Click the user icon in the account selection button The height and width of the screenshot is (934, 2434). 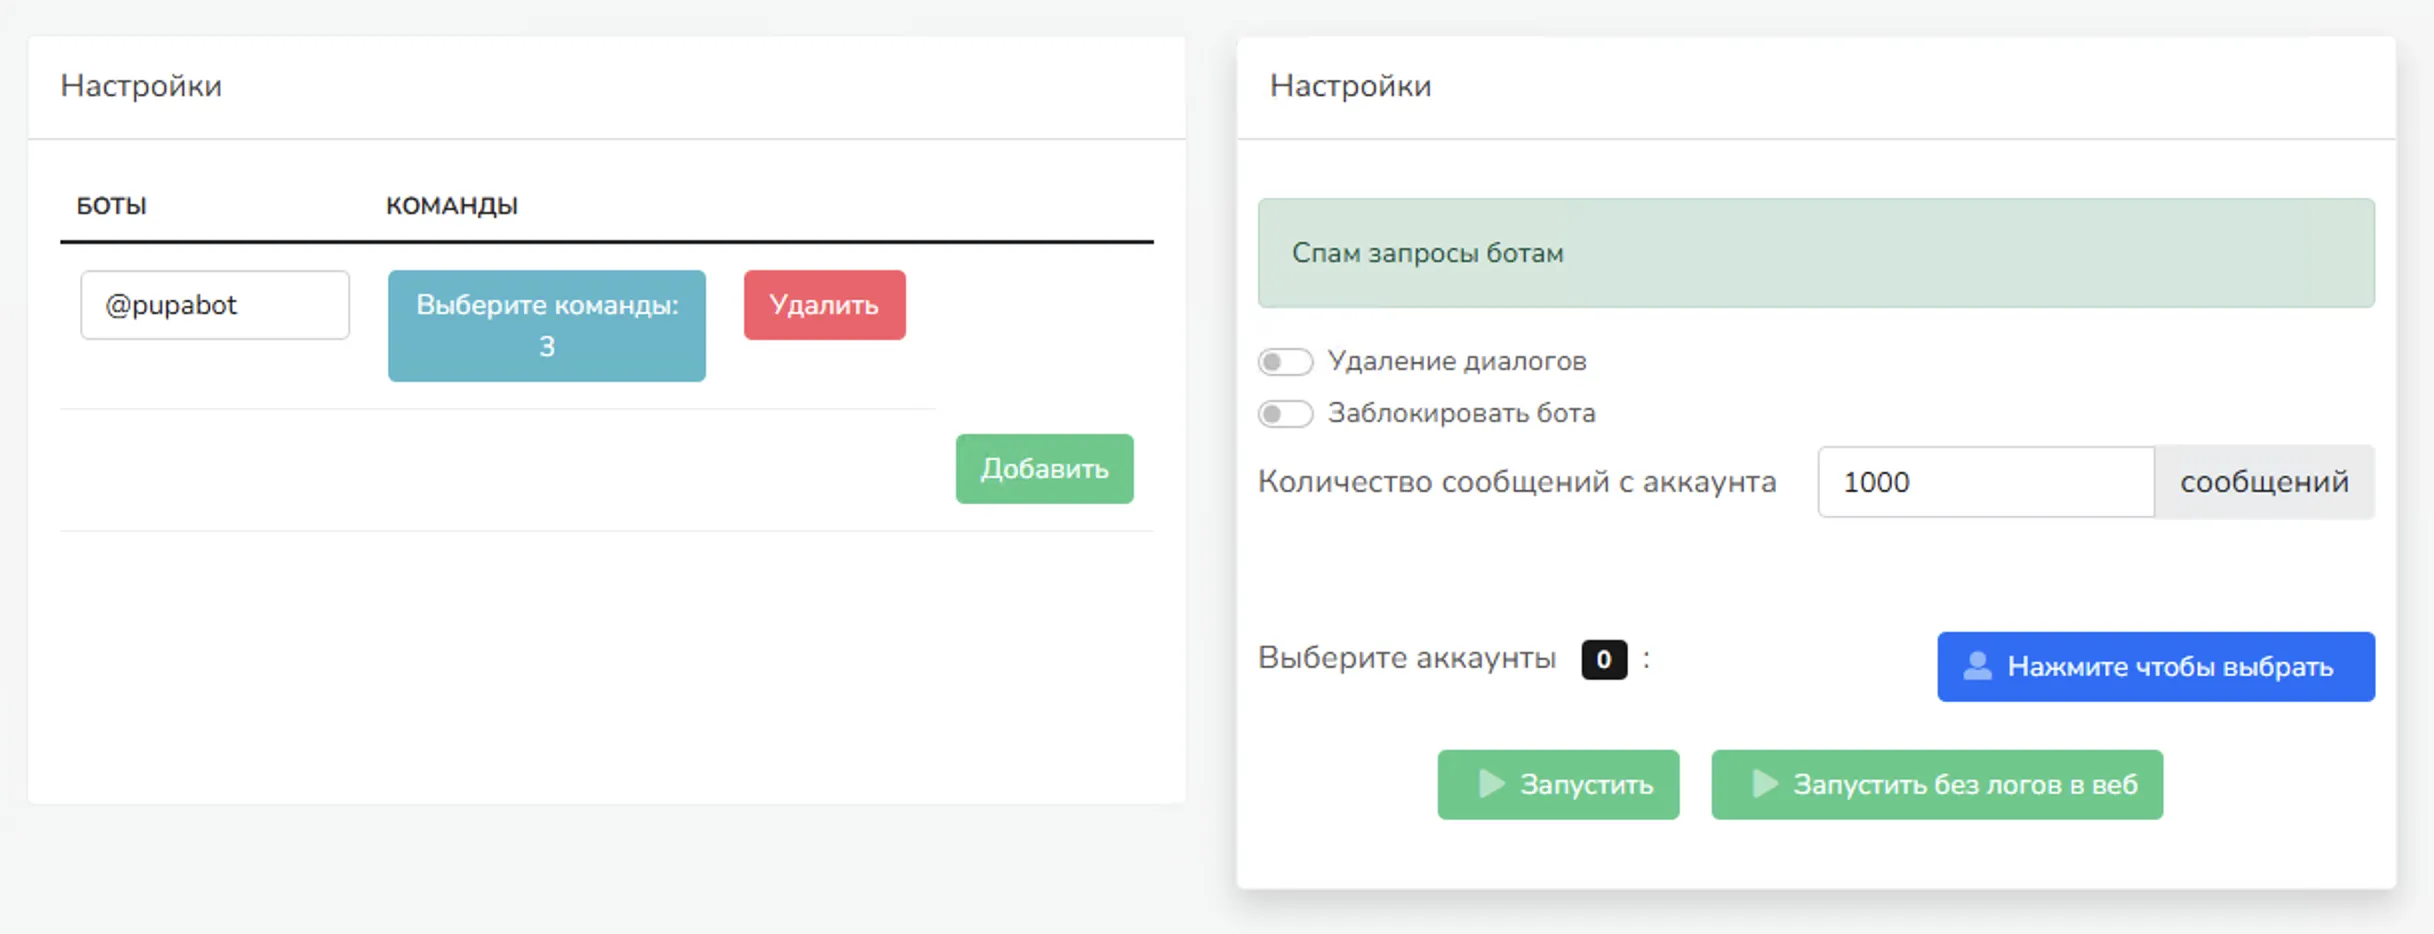1977,666
